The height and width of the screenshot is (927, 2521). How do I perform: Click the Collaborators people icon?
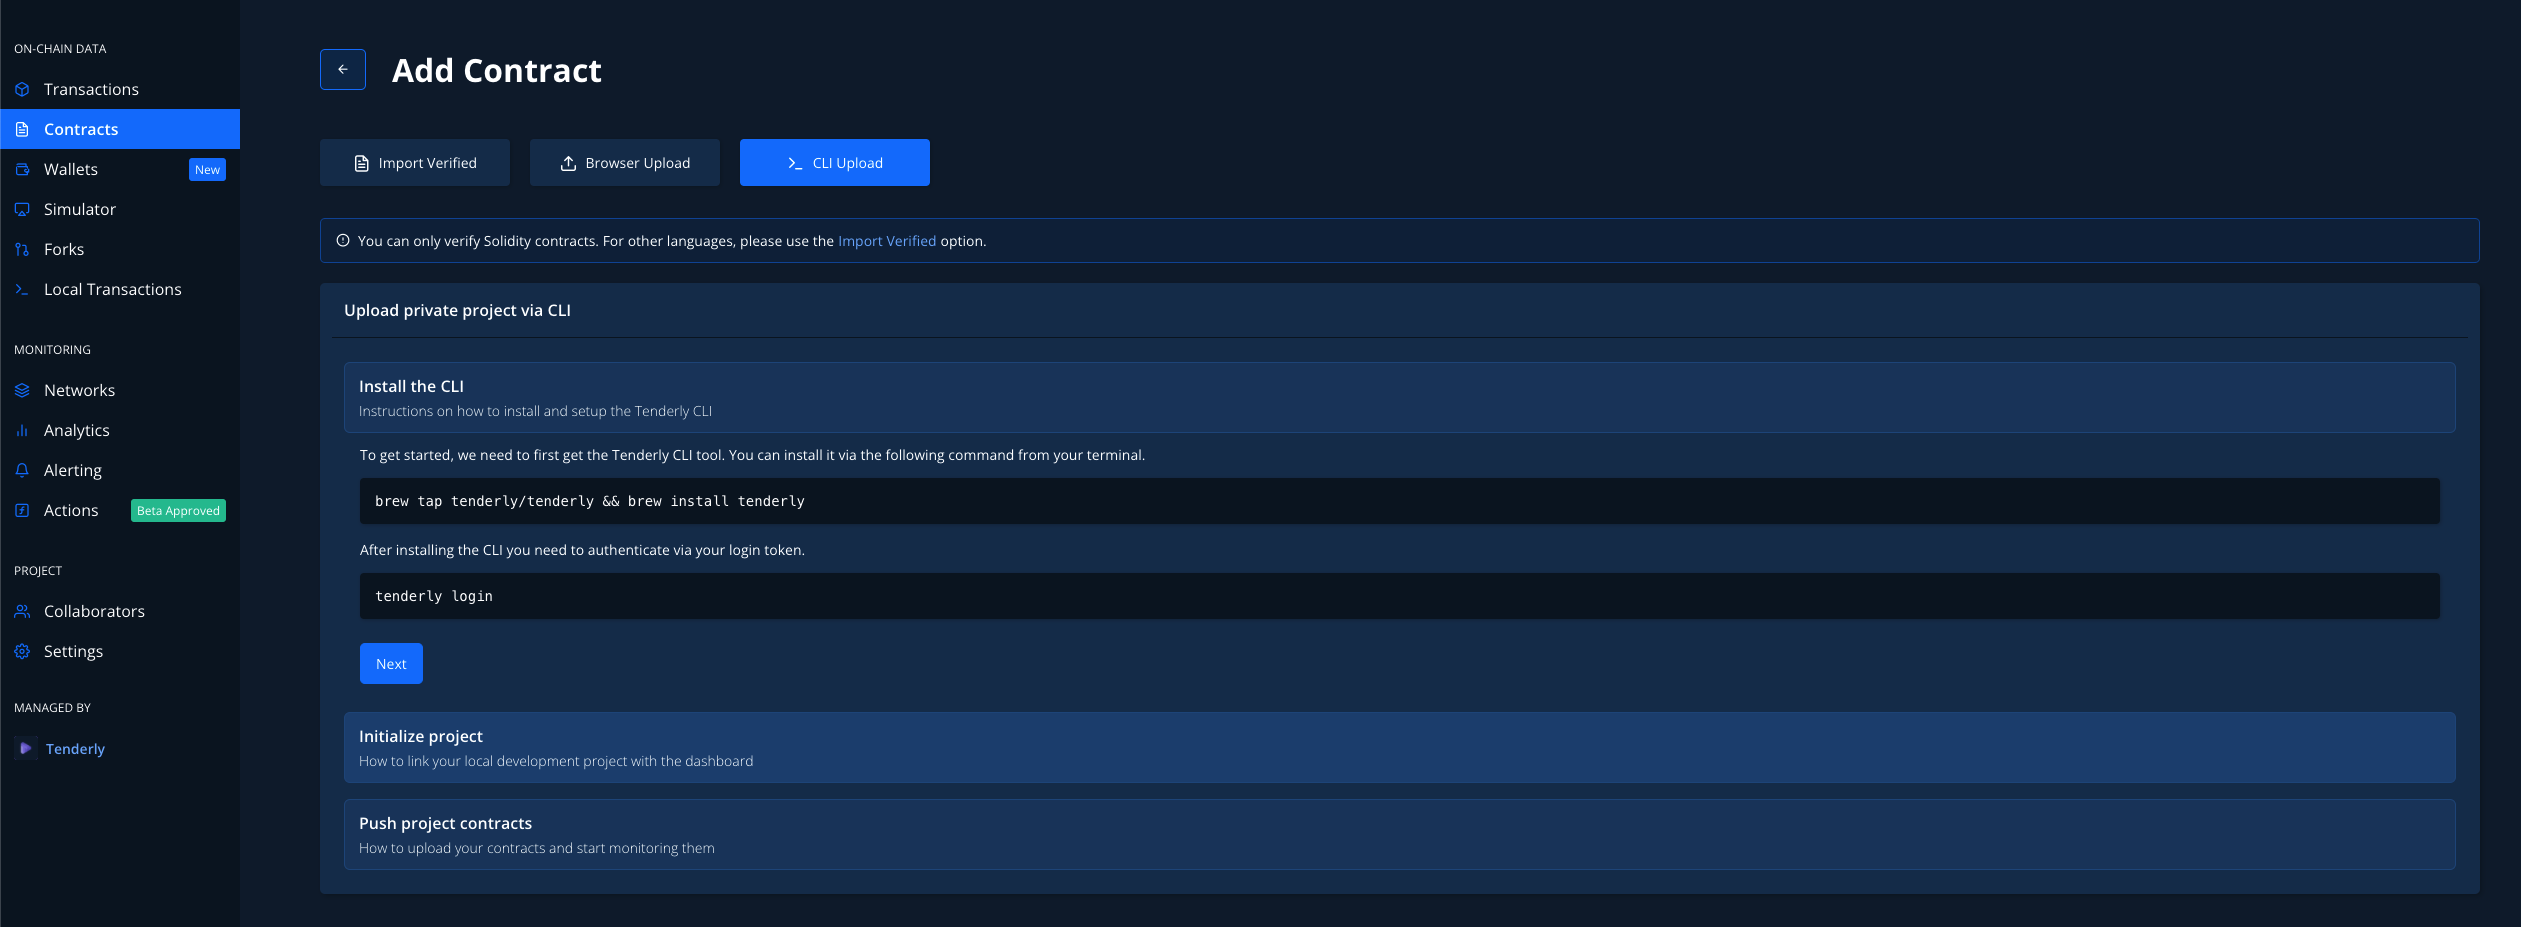pyautogui.click(x=22, y=611)
